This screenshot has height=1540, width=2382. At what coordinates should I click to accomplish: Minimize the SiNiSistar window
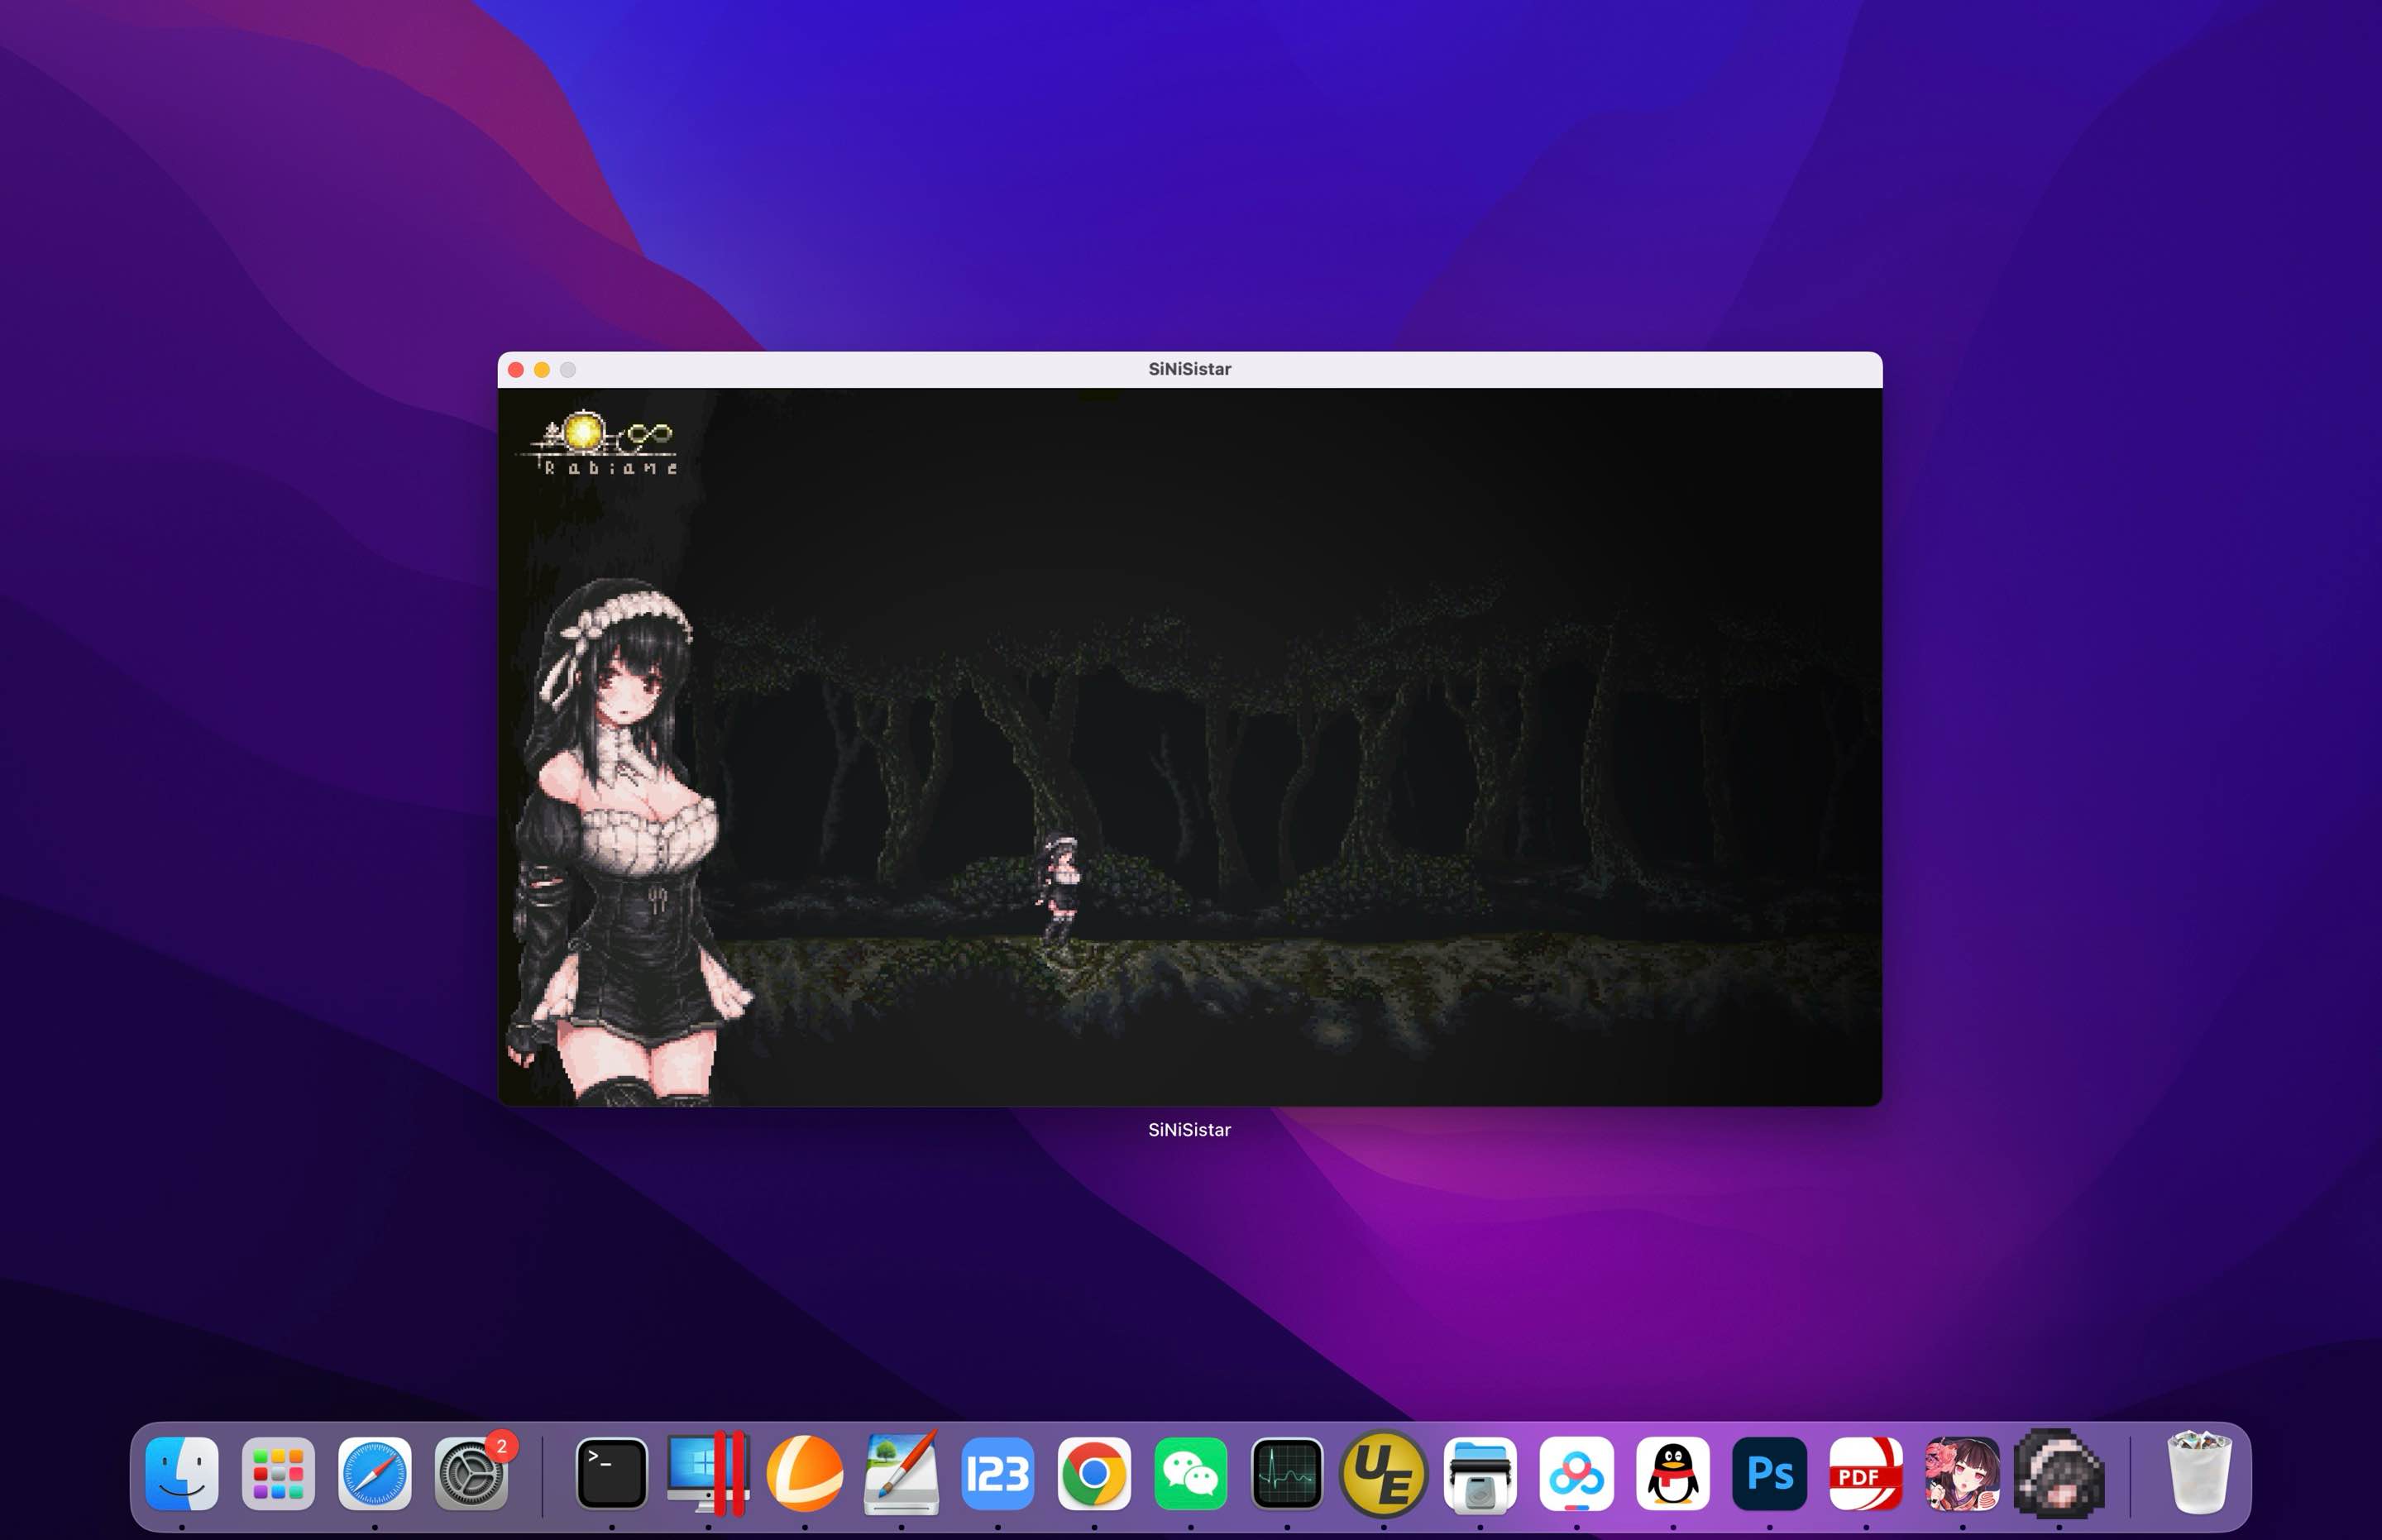pyautogui.click(x=542, y=370)
